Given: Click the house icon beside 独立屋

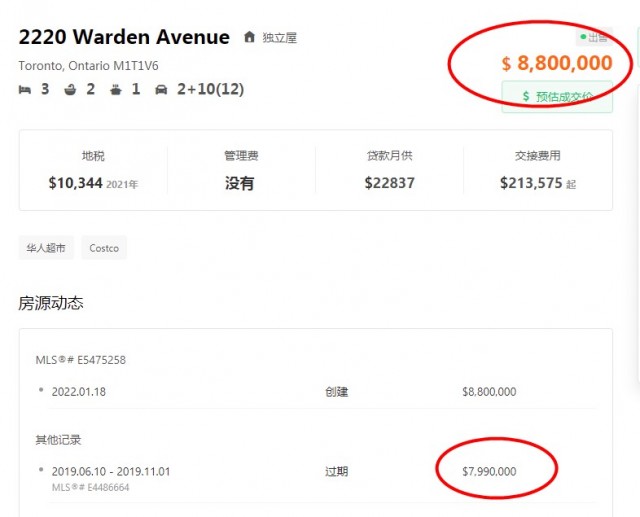Looking at the screenshot, I should pyautogui.click(x=249, y=38).
